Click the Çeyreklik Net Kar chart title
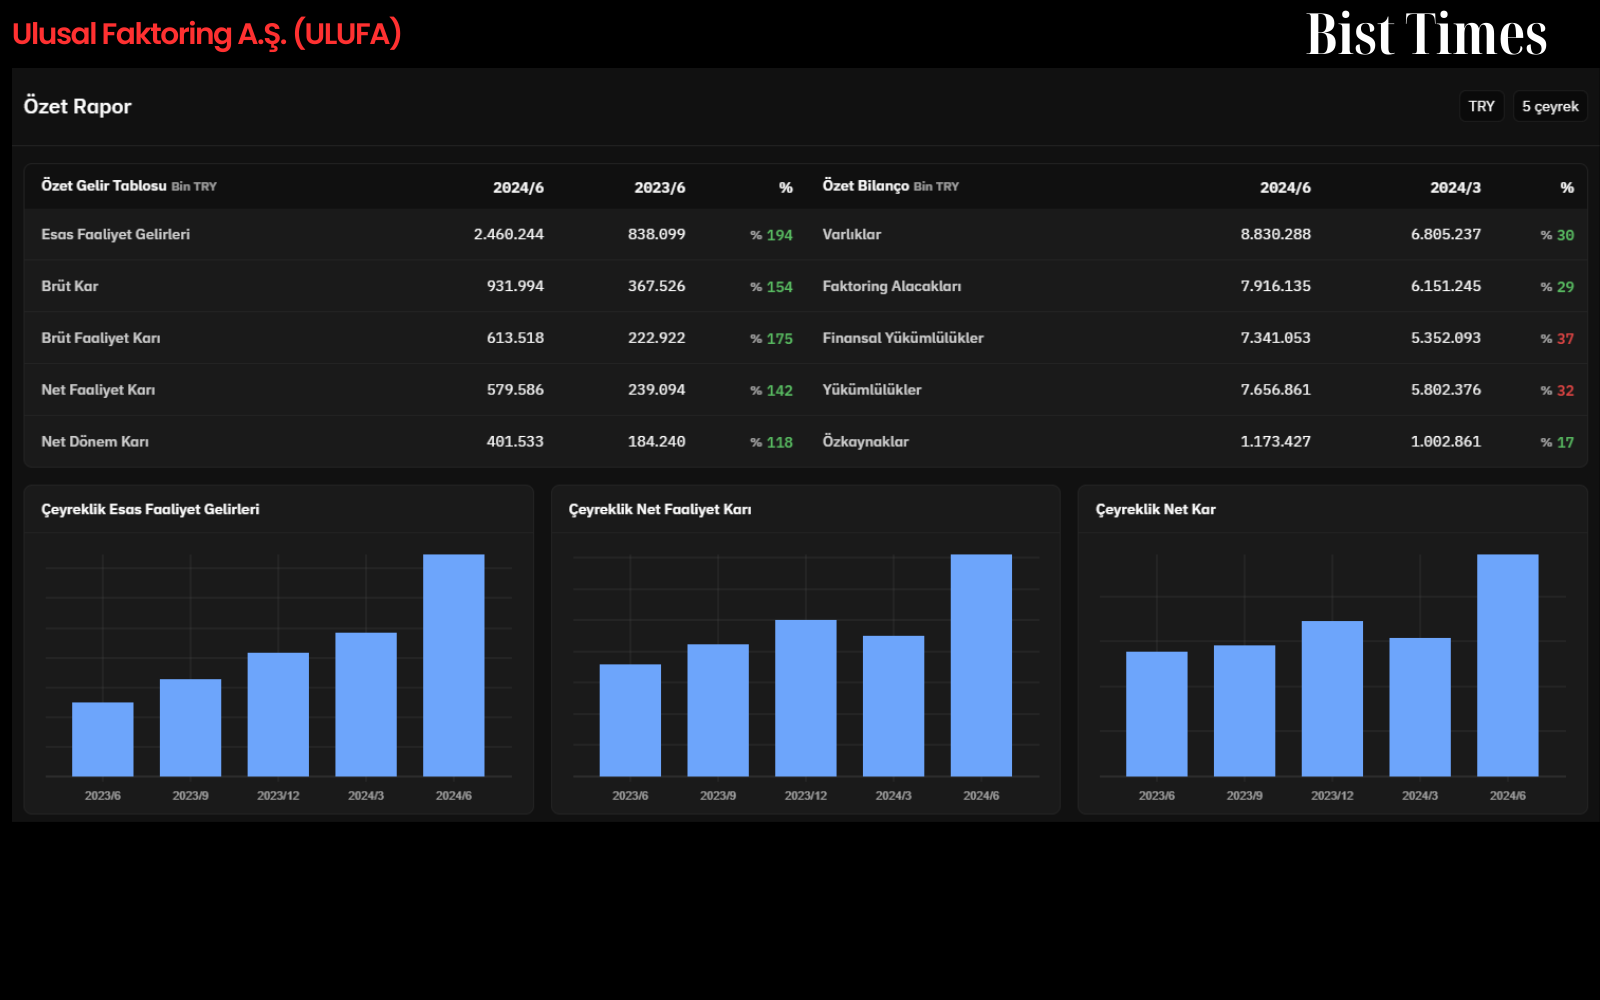Viewport: 1600px width, 1000px height. 1156,509
